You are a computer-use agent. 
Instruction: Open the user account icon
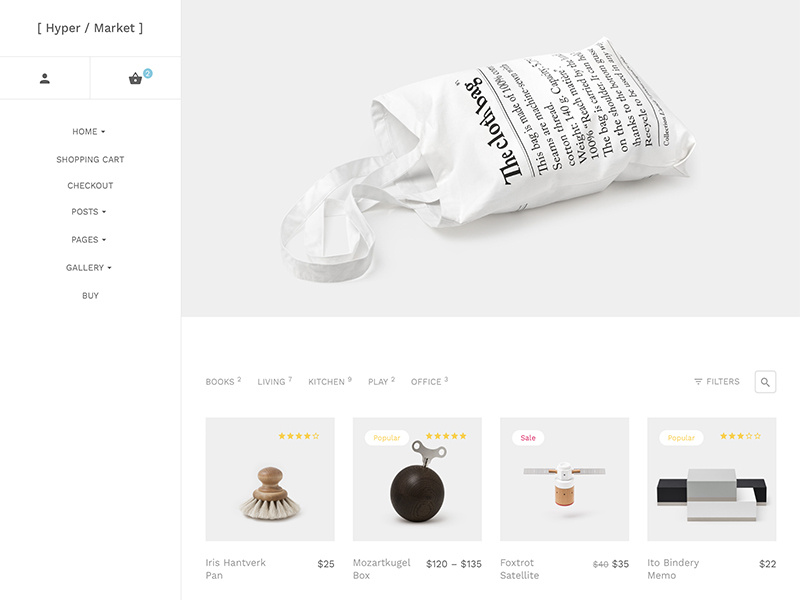(45, 79)
